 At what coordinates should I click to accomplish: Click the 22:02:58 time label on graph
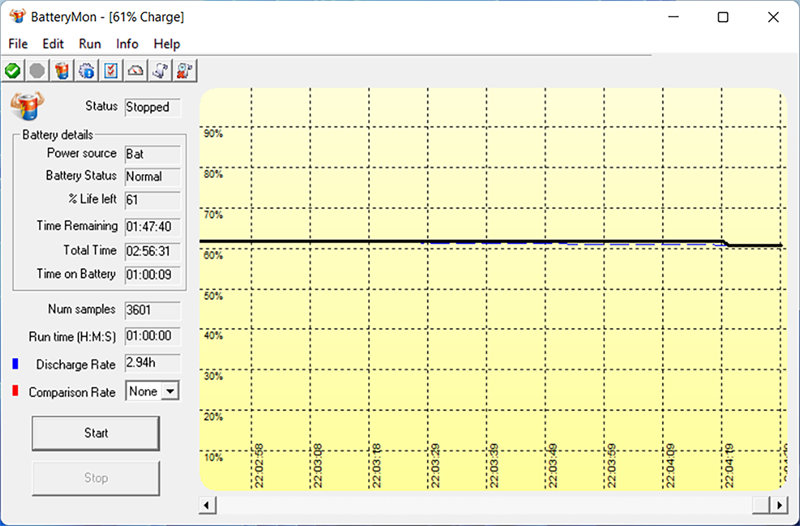(x=259, y=466)
